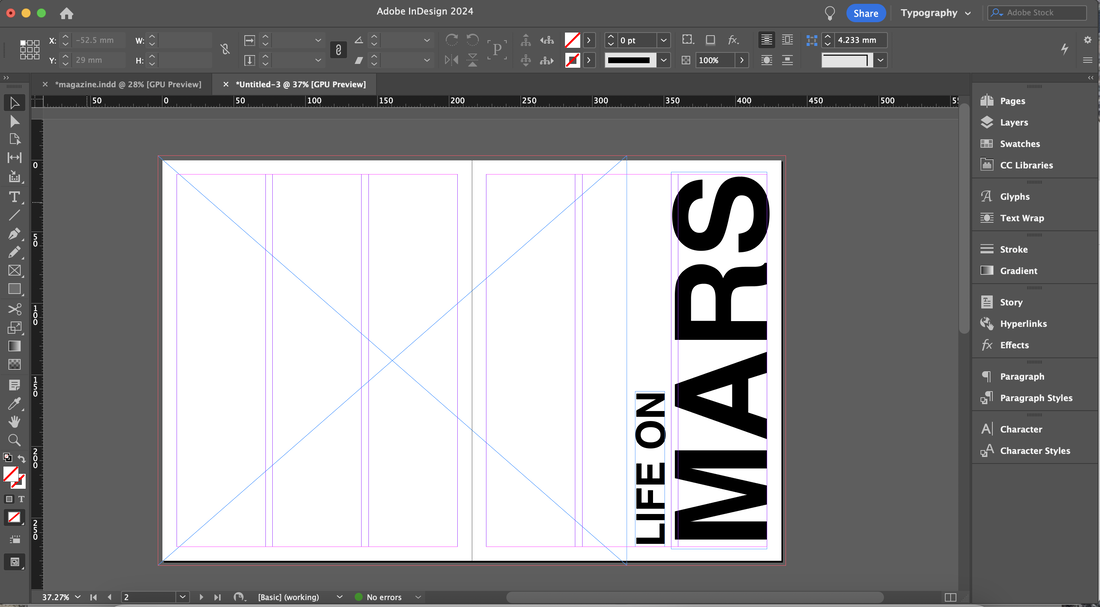The image size is (1100, 607).
Task: Select the Note tool
Action: click(x=14, y=385)
